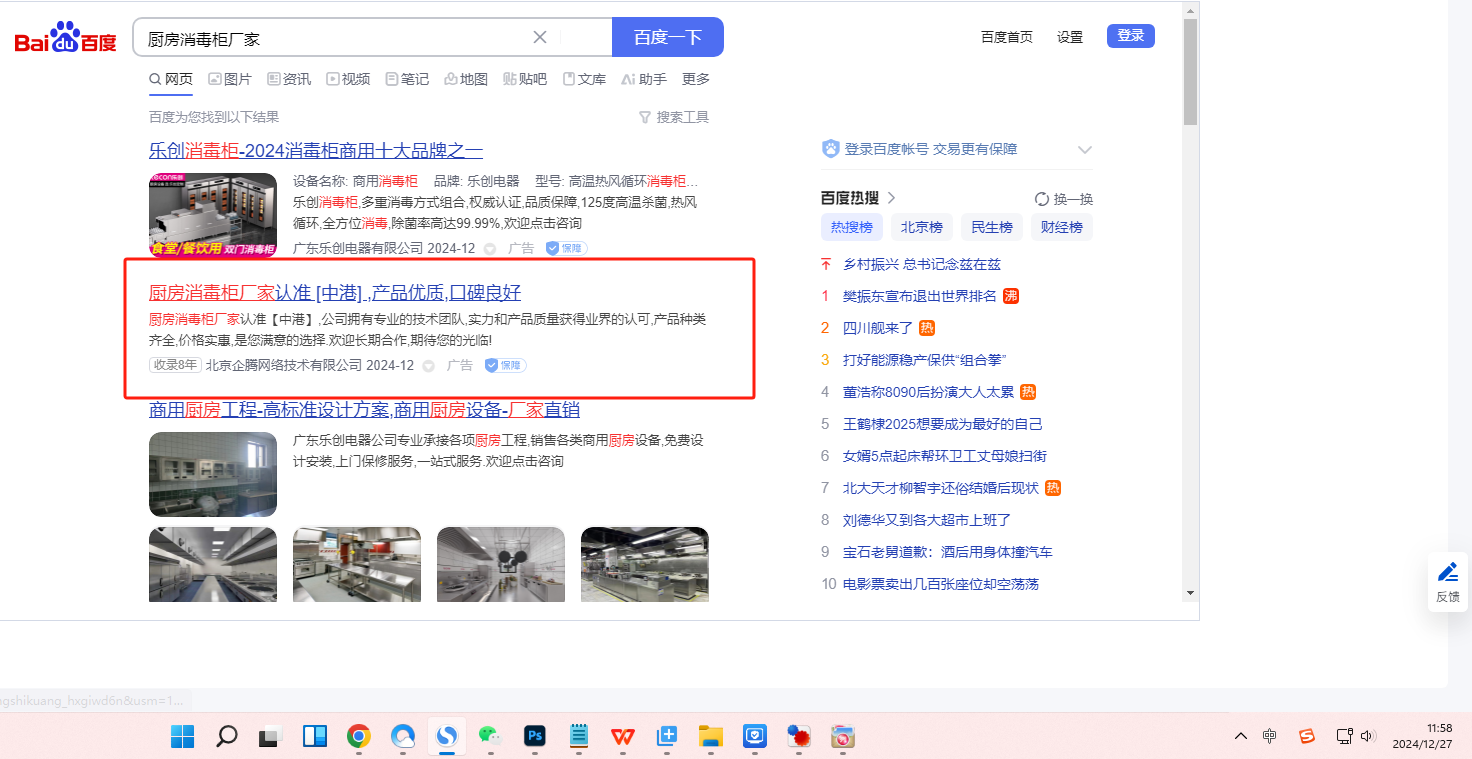
Task: Open network settings from the system tray
Action: click(1345, 736)
